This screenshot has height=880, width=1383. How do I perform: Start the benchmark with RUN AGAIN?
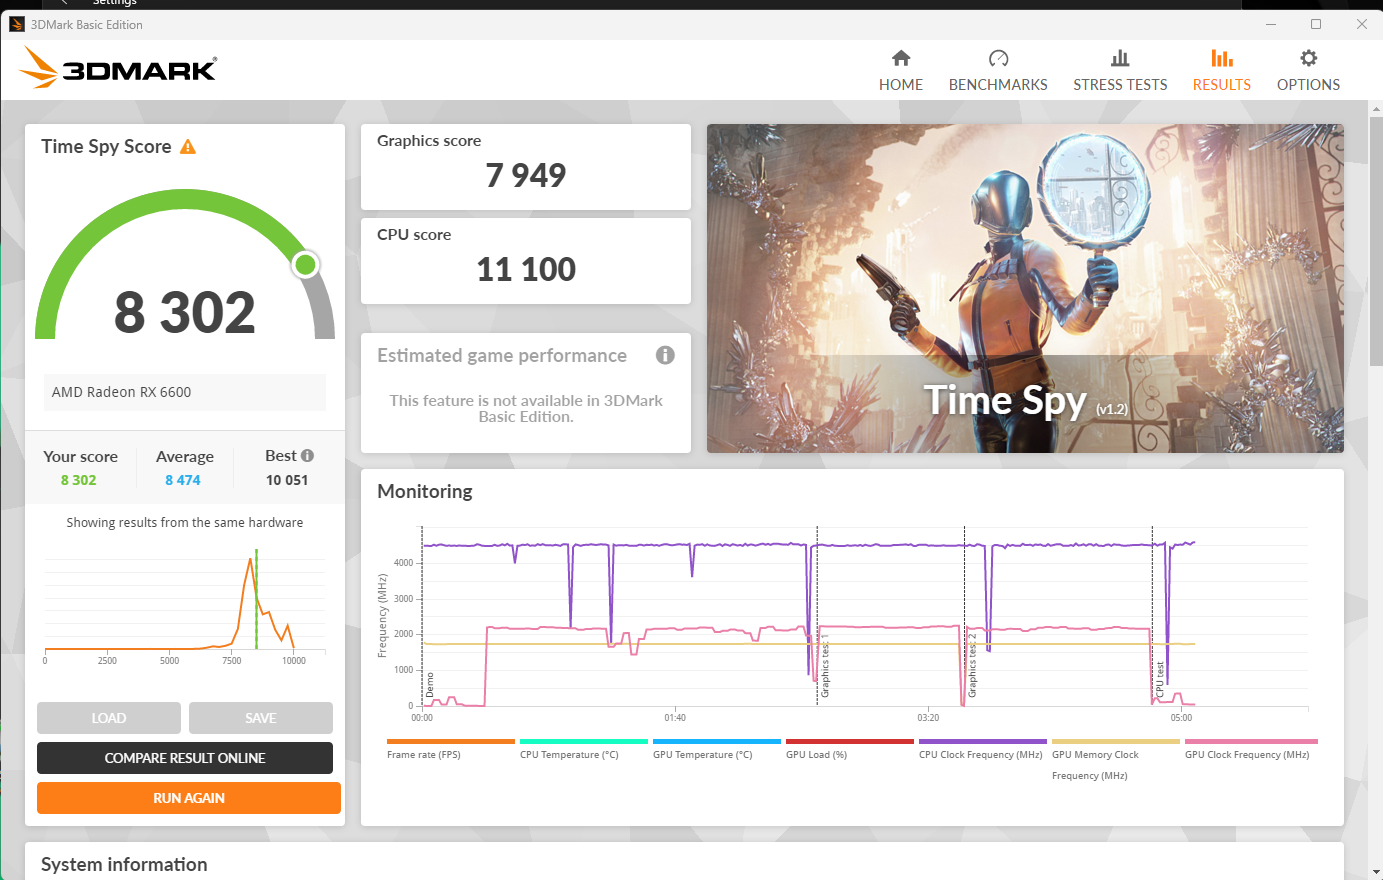click(x=189, y=798)
